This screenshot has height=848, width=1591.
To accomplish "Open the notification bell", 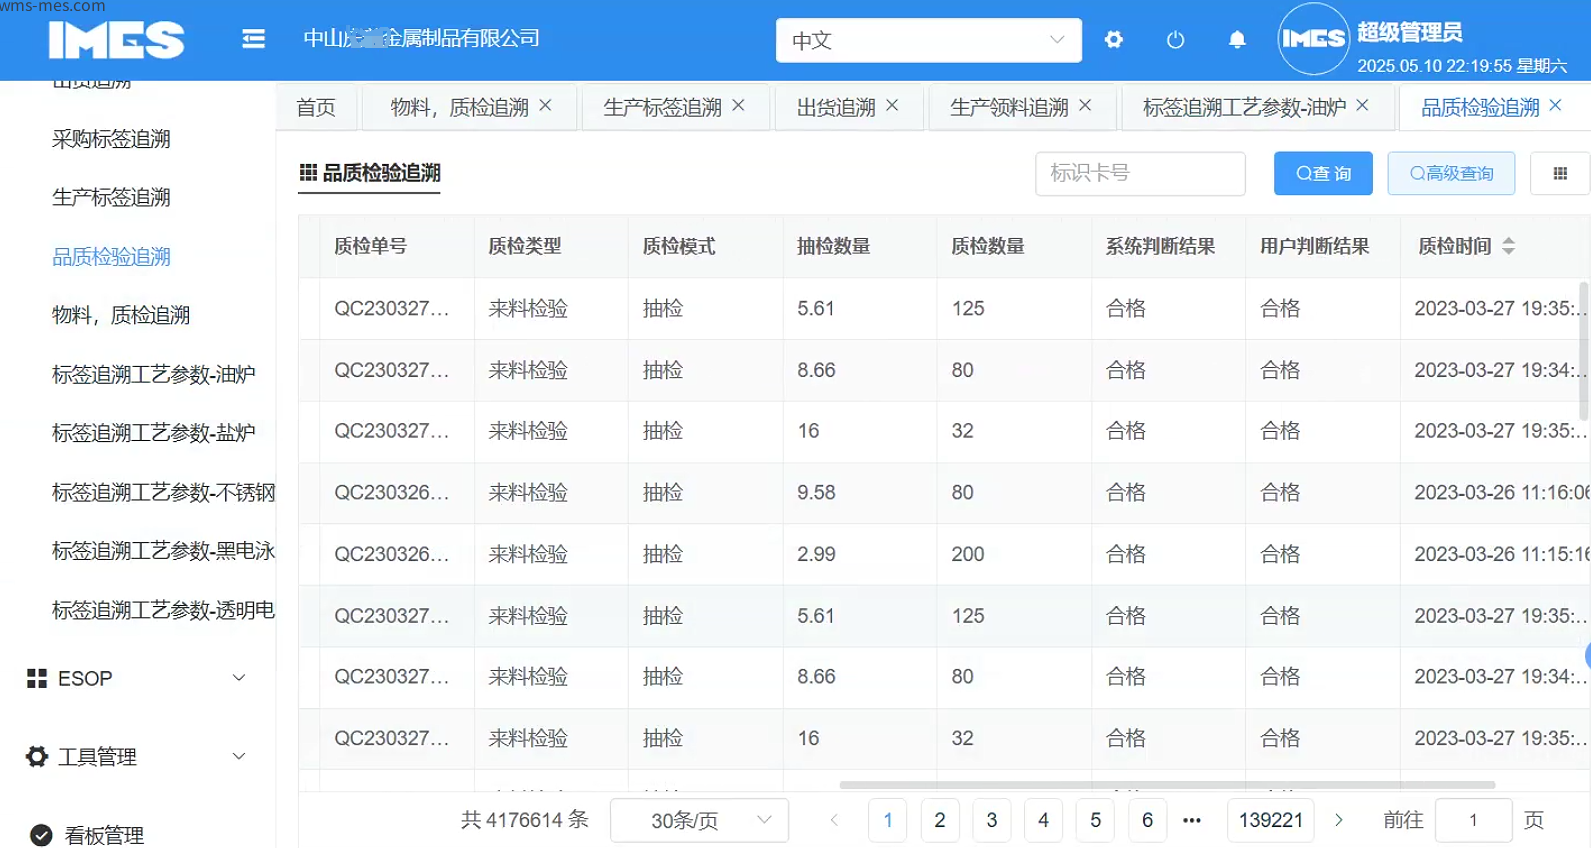I will 1237,40.
